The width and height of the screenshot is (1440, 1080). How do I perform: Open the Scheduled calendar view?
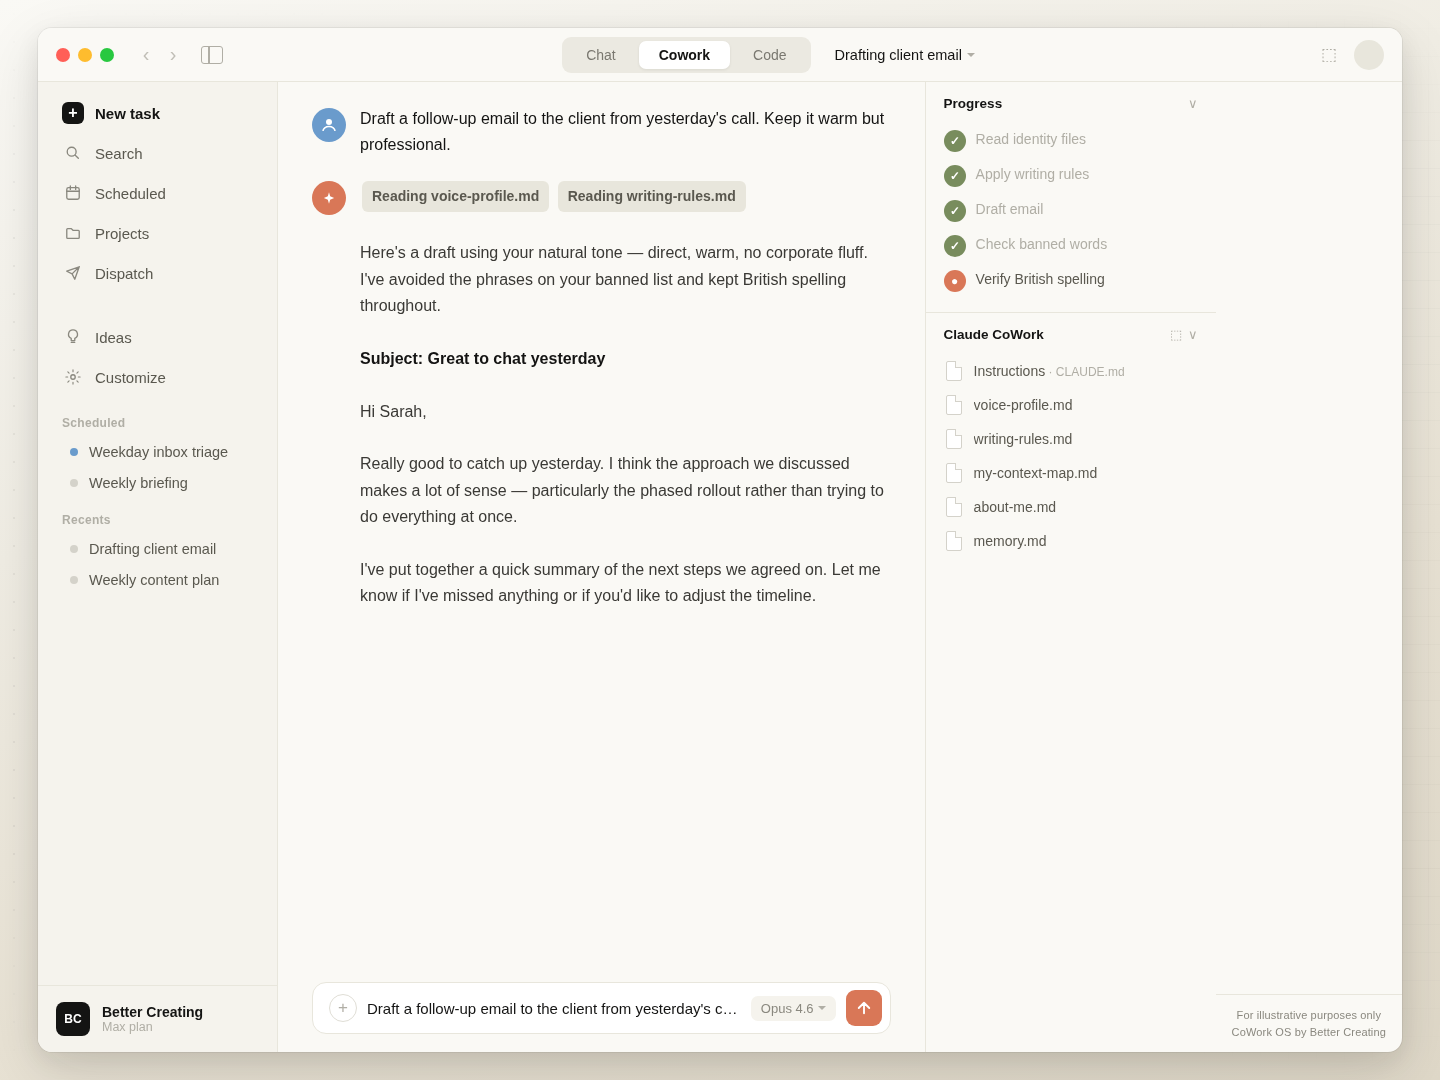[x=130, y=193]
